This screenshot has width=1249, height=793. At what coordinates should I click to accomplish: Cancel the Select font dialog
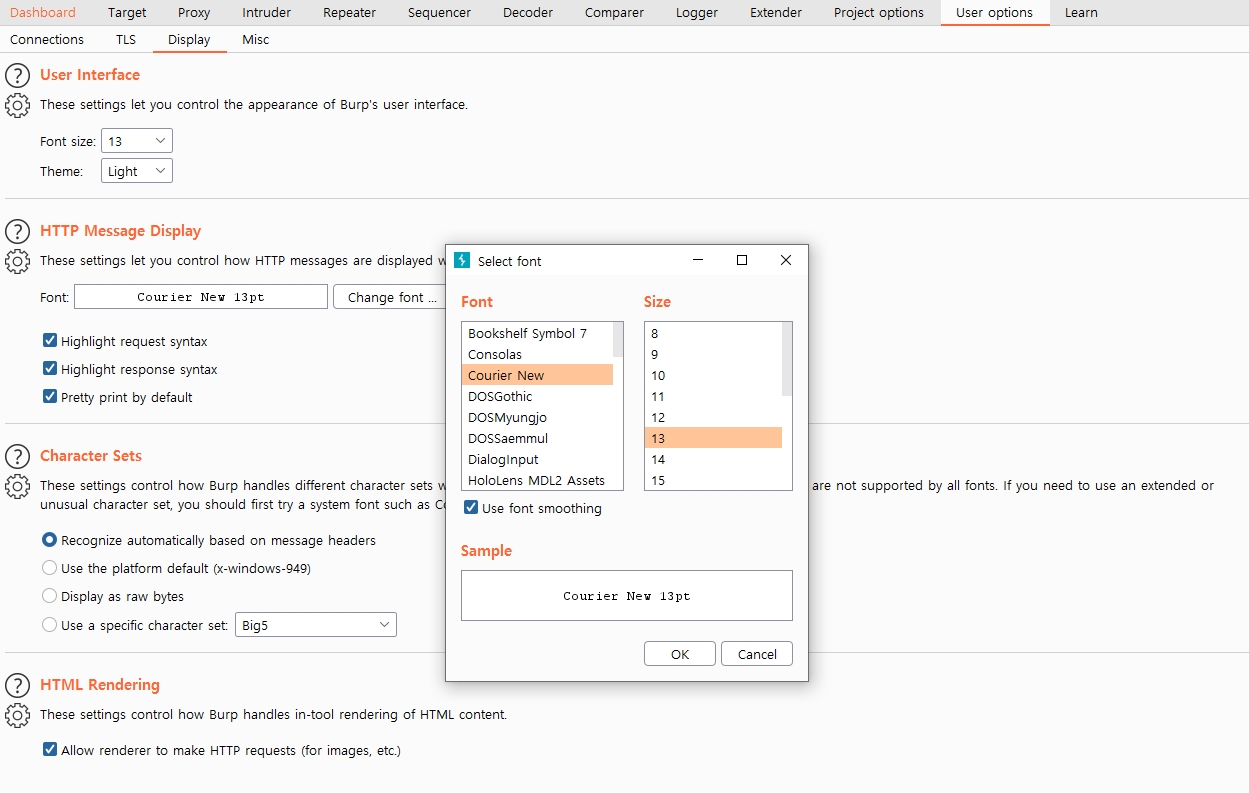tap(757, 654)
